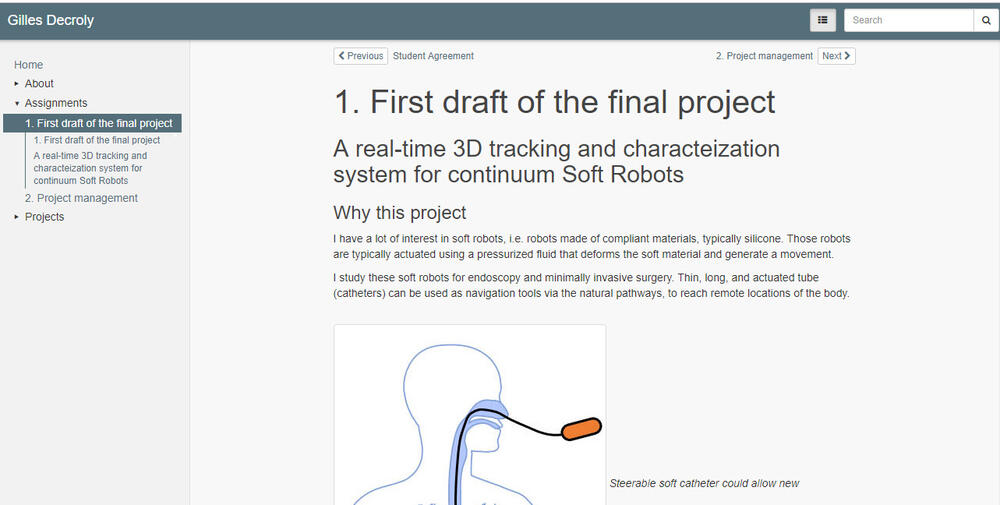
Task: Open the Home sidebar link
Action: pyautogui.click(x=29, y=65)
